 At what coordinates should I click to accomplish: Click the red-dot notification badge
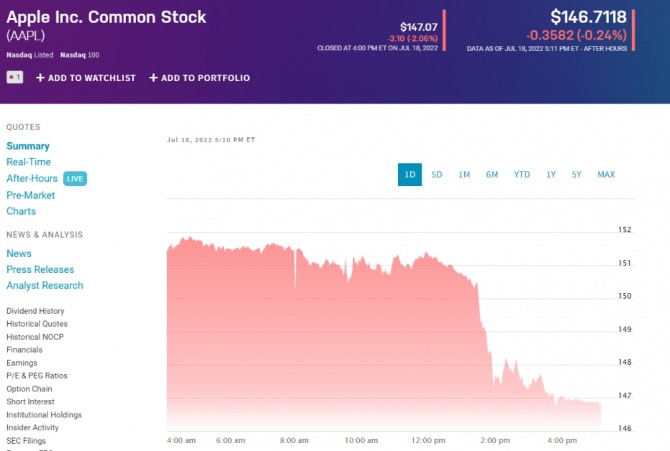tap(14, 77)
